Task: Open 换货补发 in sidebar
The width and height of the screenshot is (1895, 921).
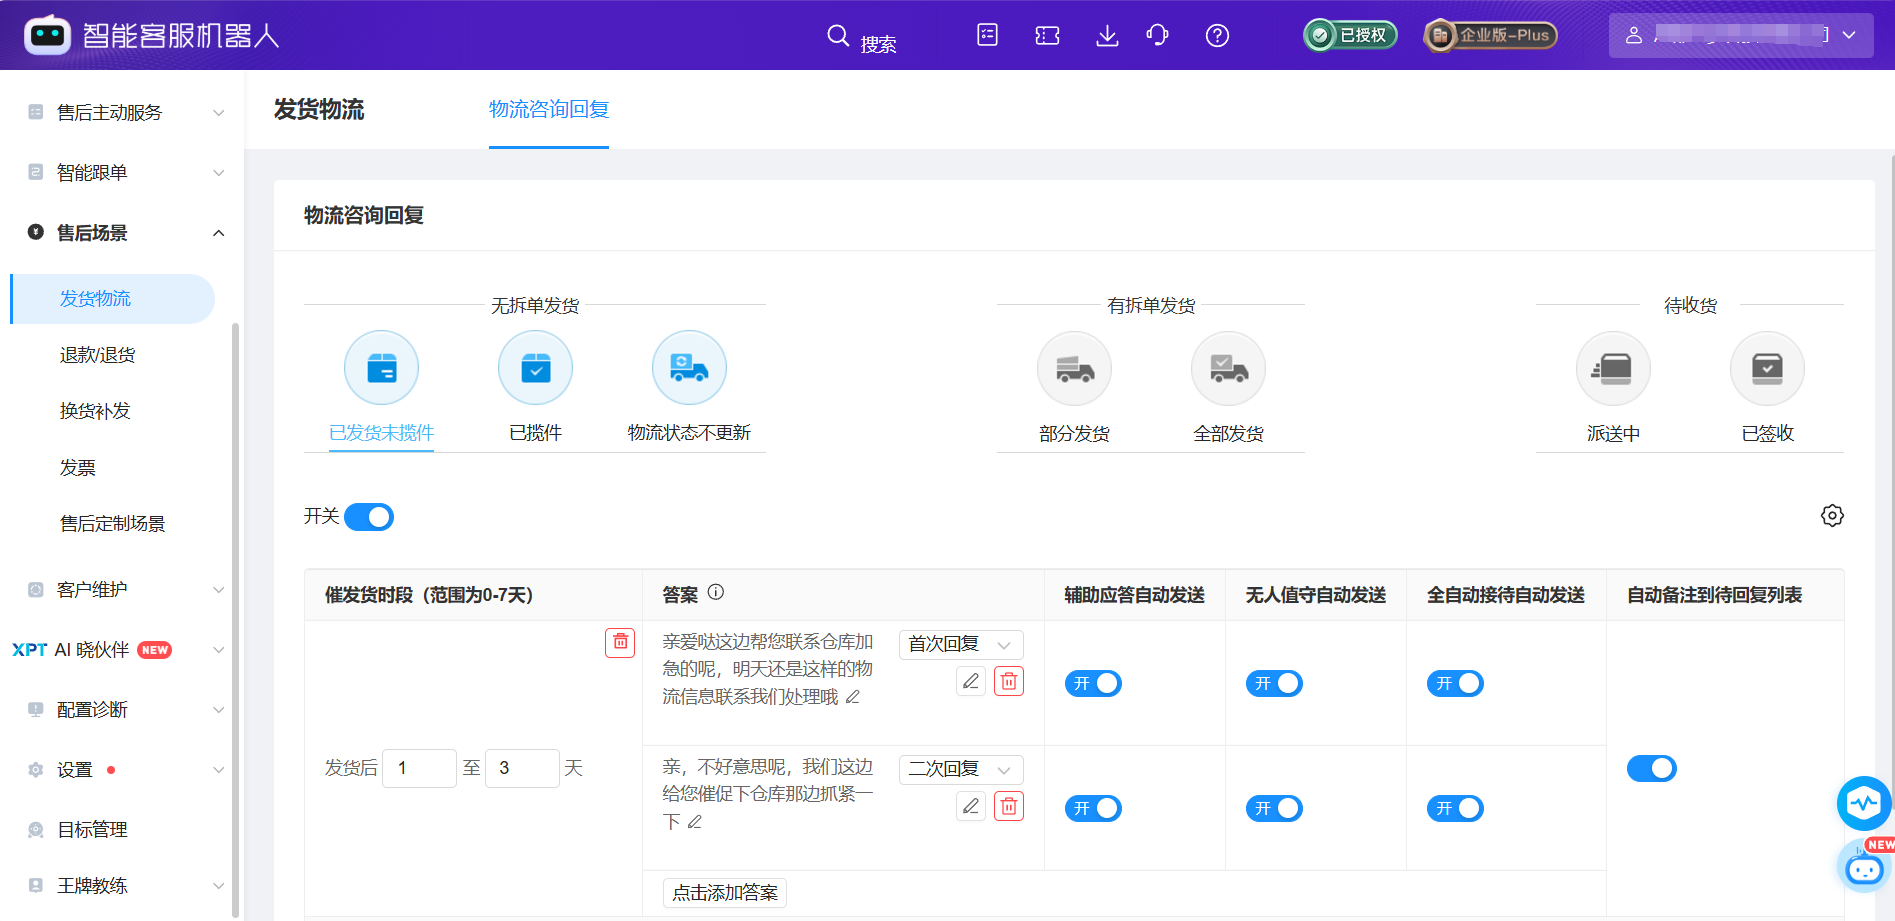Action: point(95,410)
